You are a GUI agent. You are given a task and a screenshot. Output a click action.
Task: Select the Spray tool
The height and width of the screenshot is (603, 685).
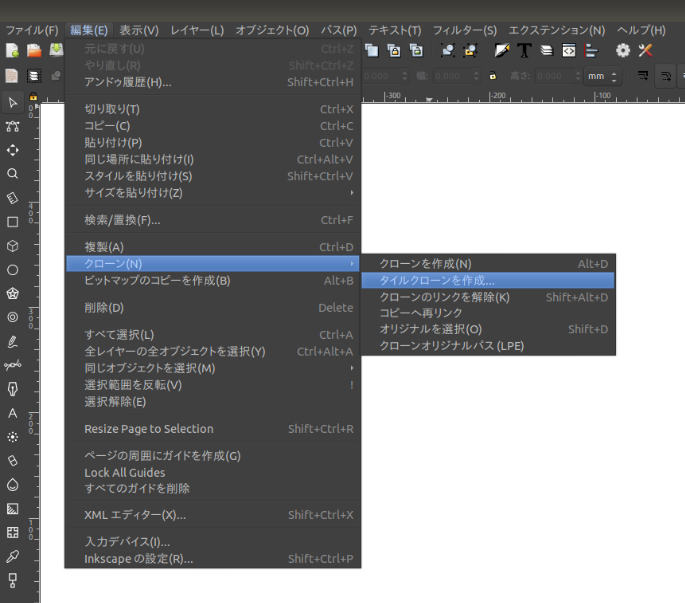[x=13, y=437]
